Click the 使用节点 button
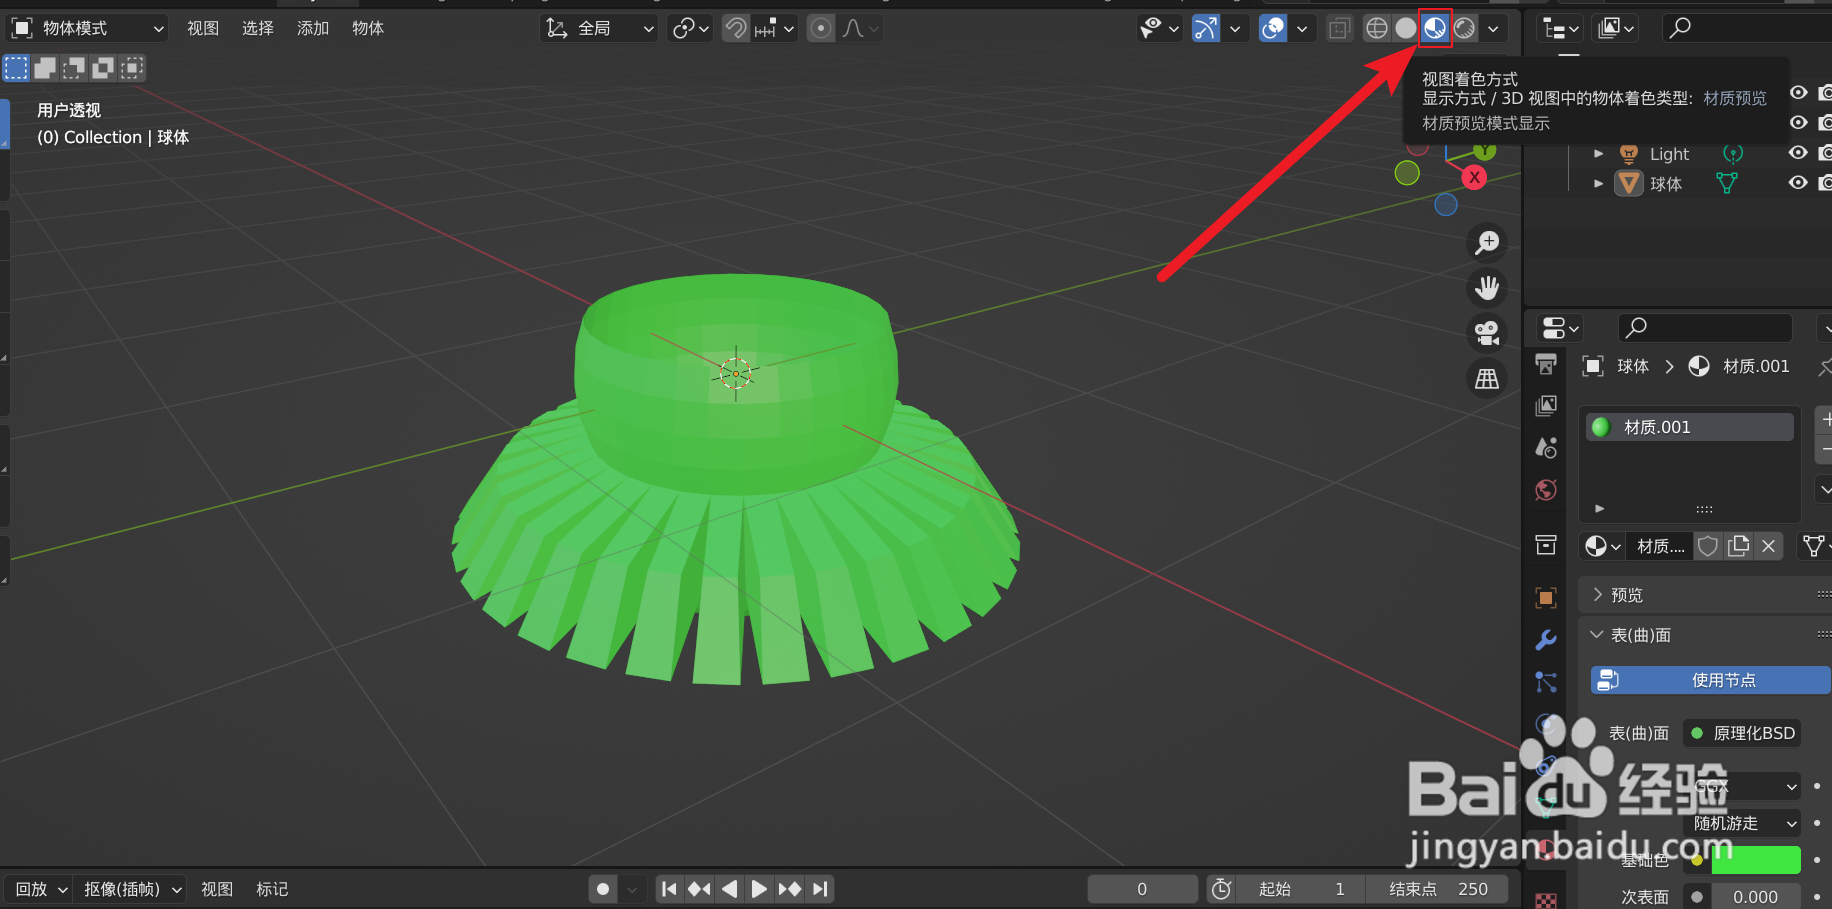This screenshot has width=1832, height=909. [x=1711, y=680]
